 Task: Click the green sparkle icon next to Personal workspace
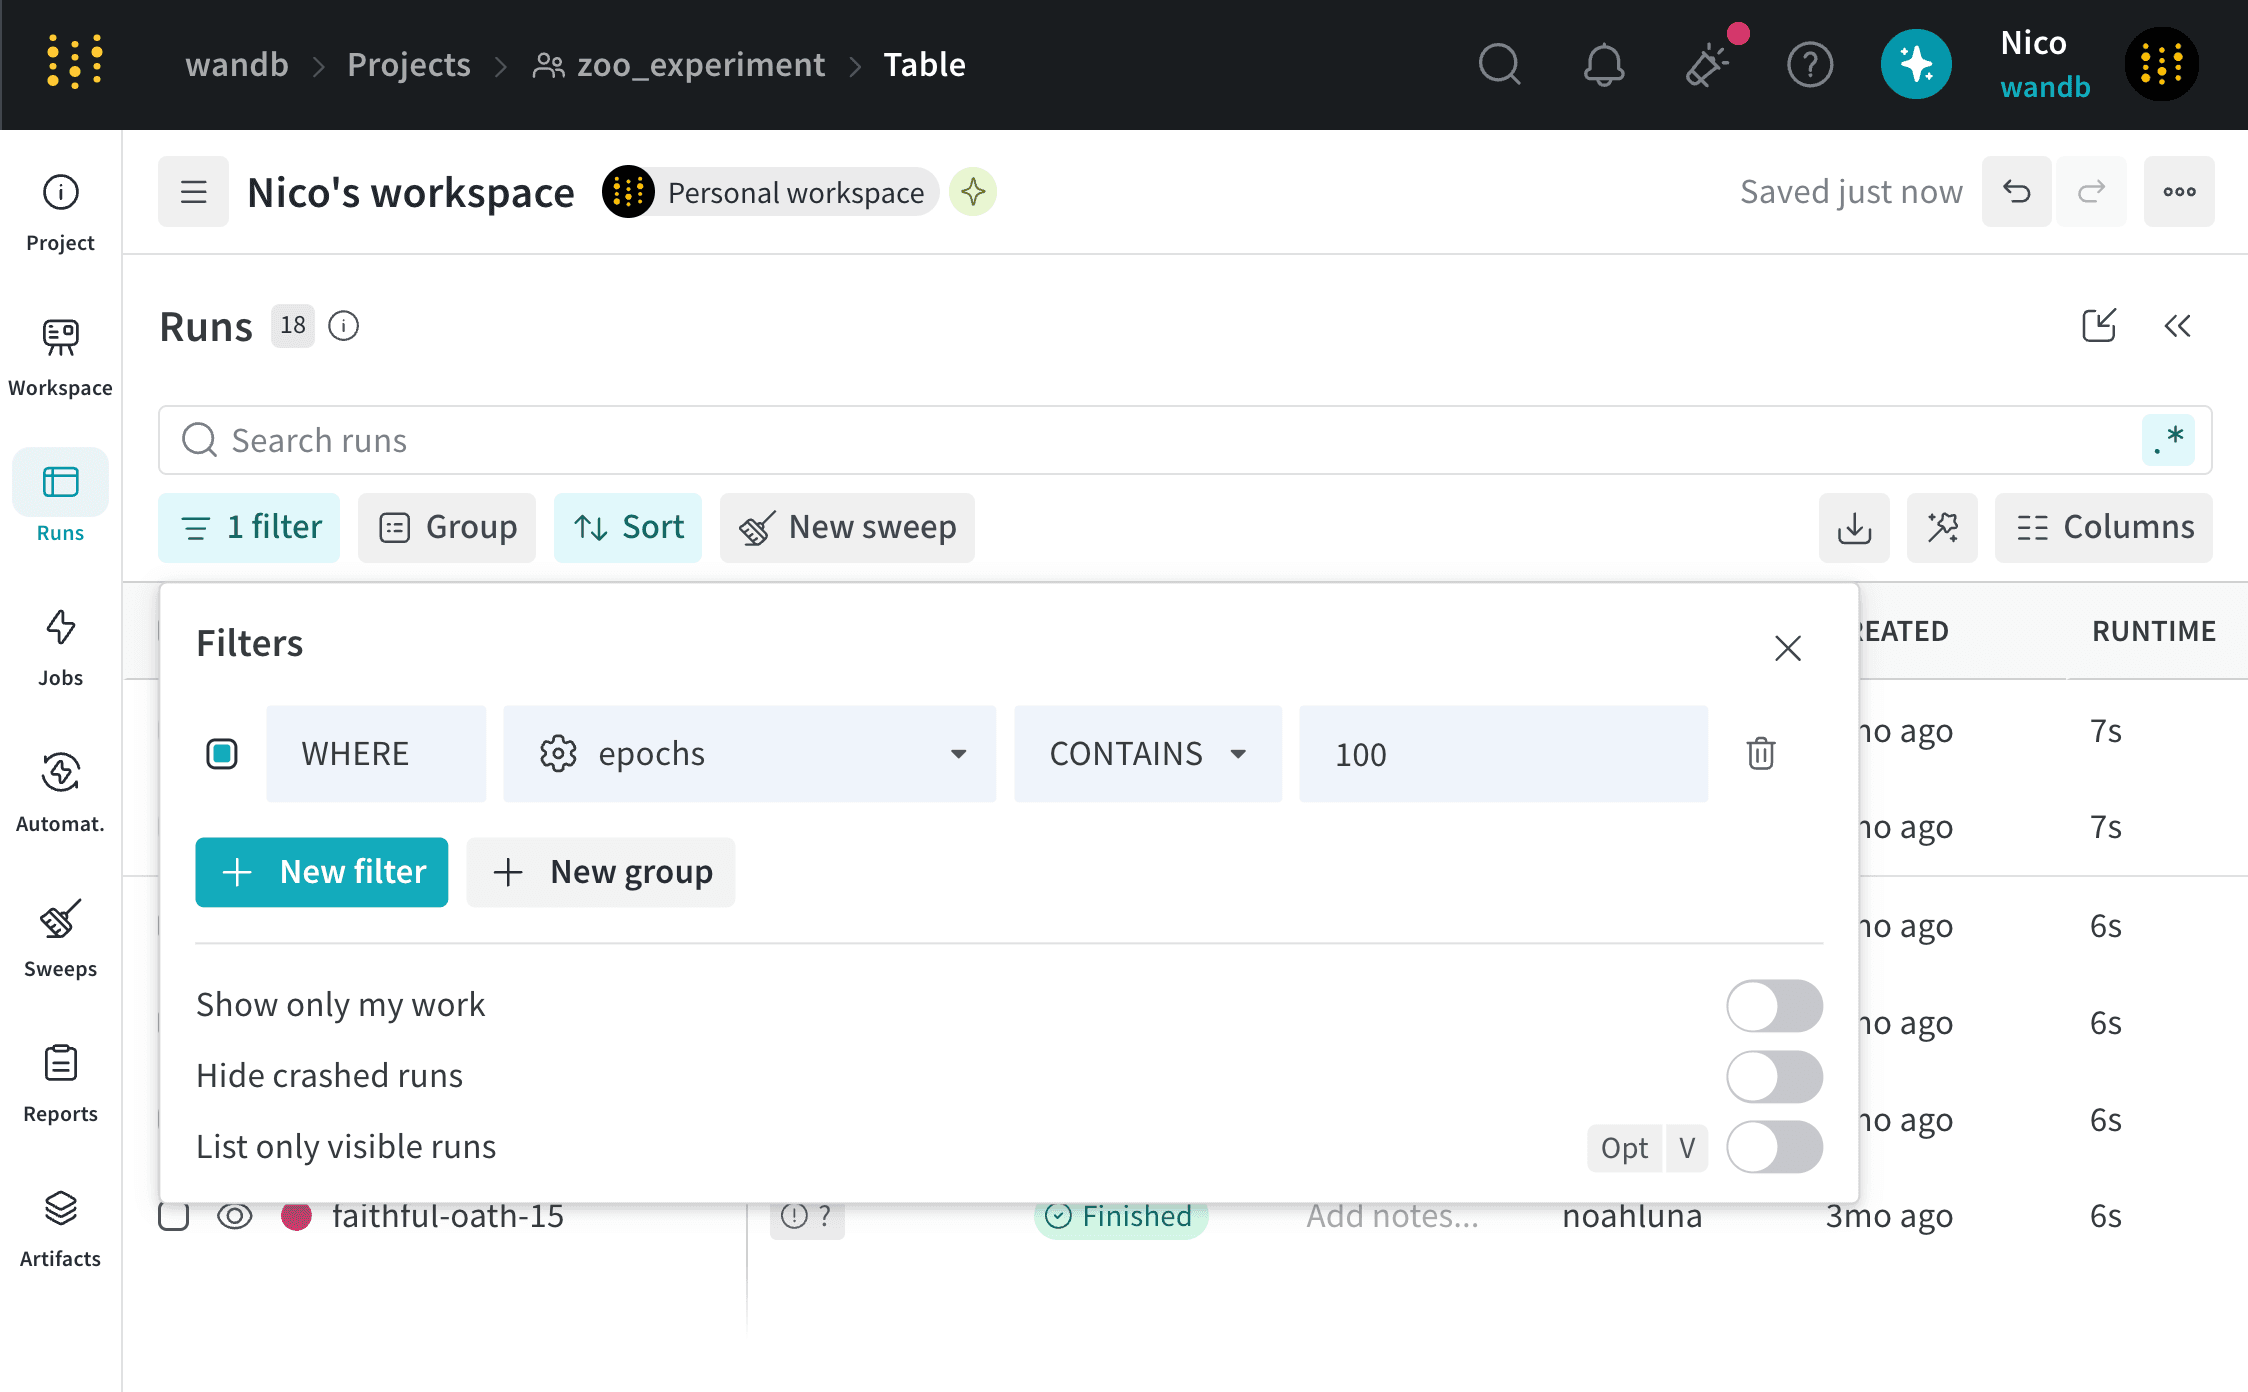pyautogui.click(x=973, y=191)
